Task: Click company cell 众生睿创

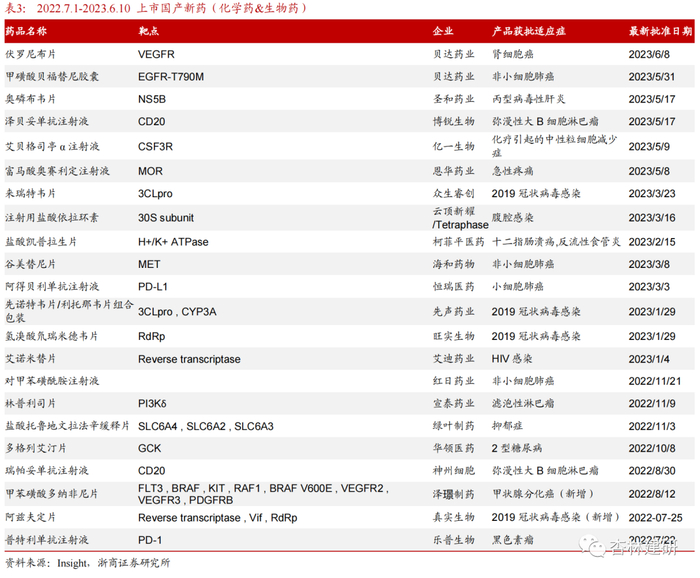Action: [x=454, y=194]
